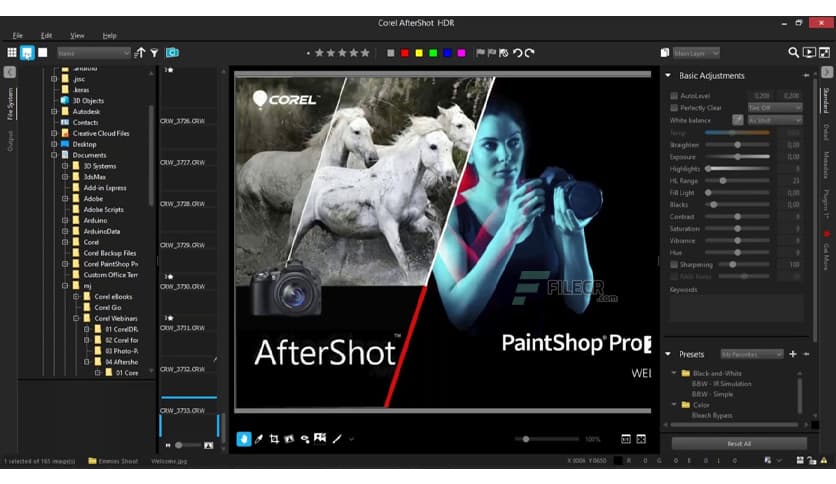Rotate image counter-clockwise
This screenshot has width=836, height=484.
pos(517,53)
